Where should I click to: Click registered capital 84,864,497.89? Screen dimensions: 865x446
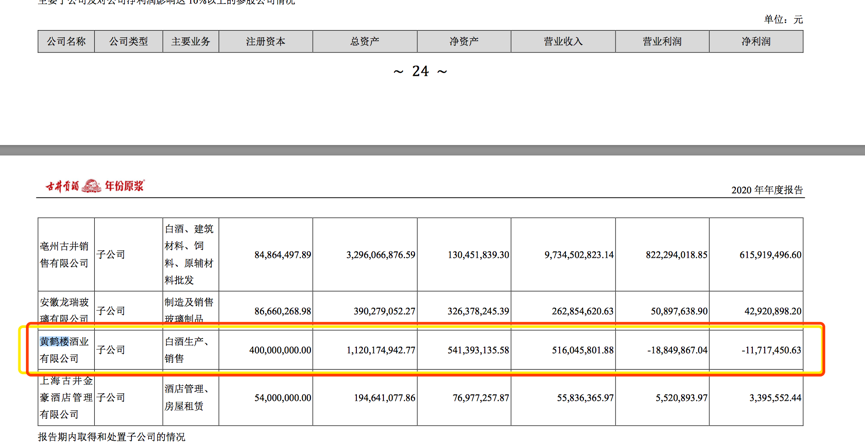point(283,255)
